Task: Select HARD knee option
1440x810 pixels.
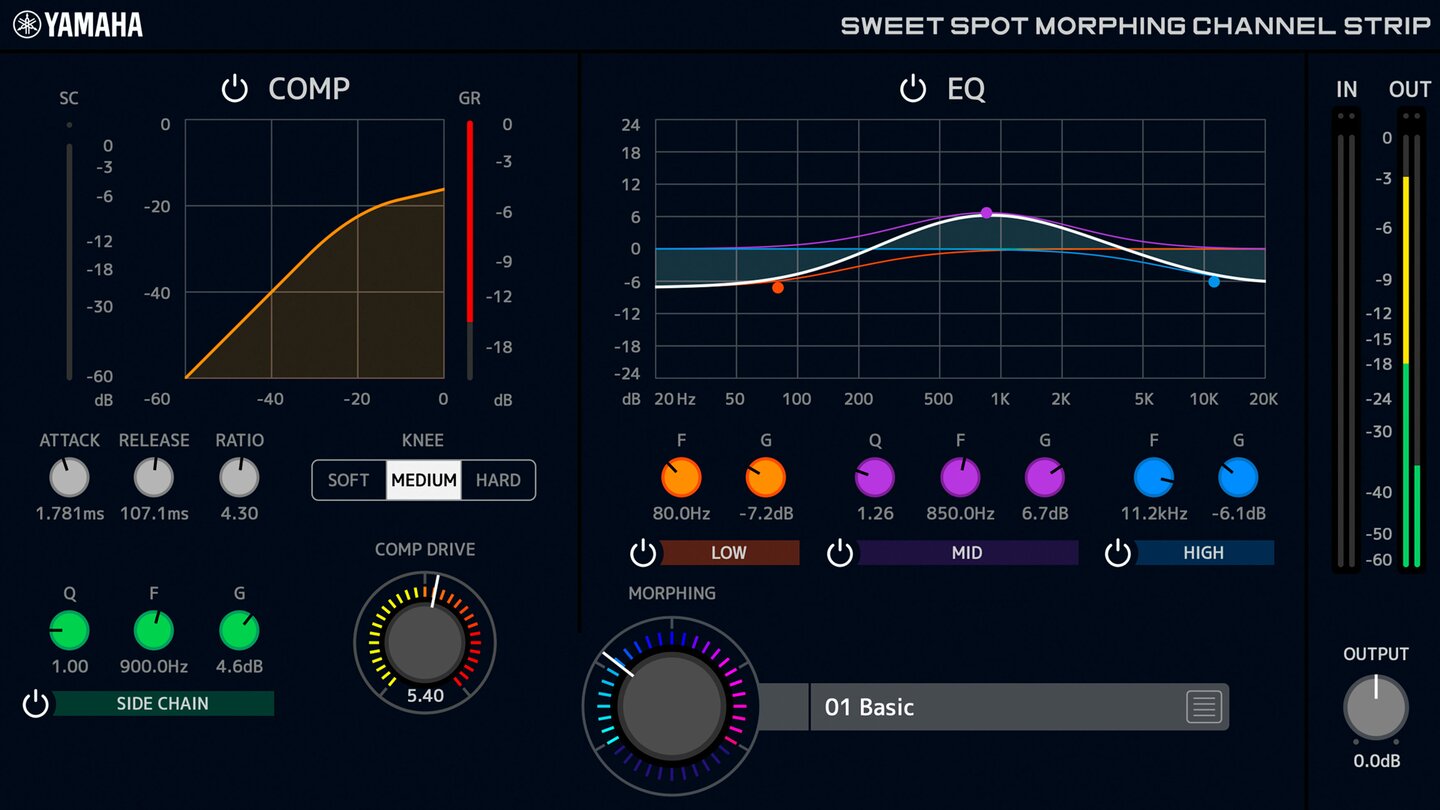Action: click(498, 480)
